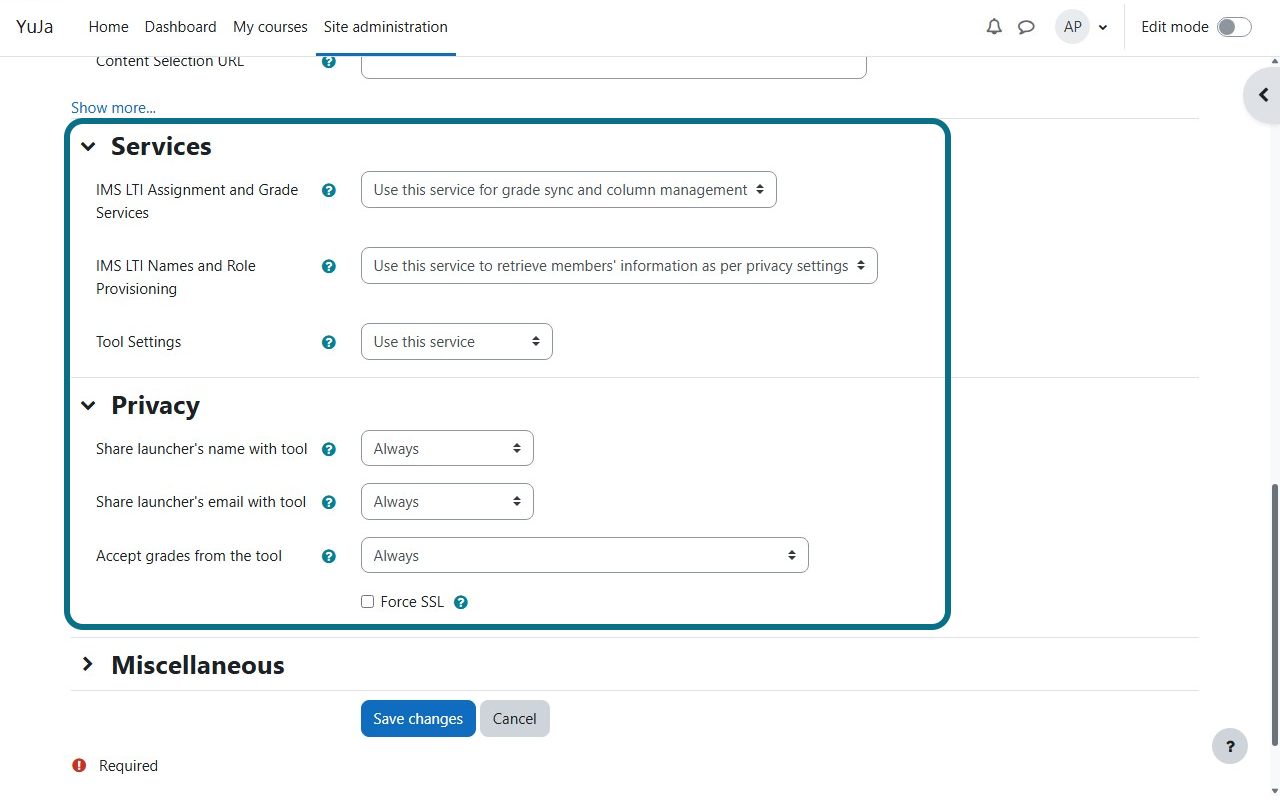The image size is (1280, 800).
Task: Click help icon for Accept grades from the tool
Action: [x=328, y=556]
